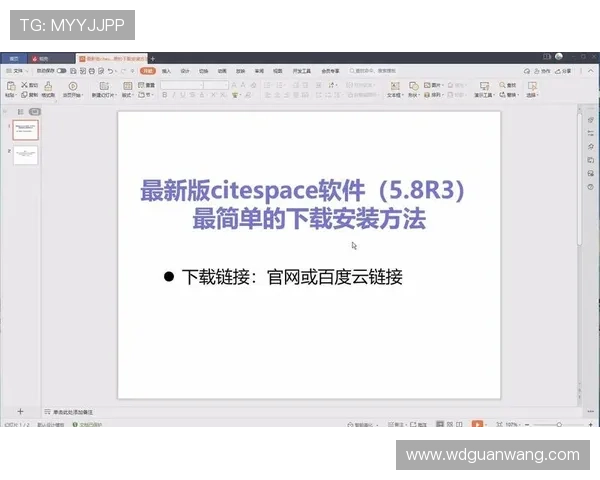Click the Text Box tool icon
This screenshot has height=480, width=600.
click(392, 87)
